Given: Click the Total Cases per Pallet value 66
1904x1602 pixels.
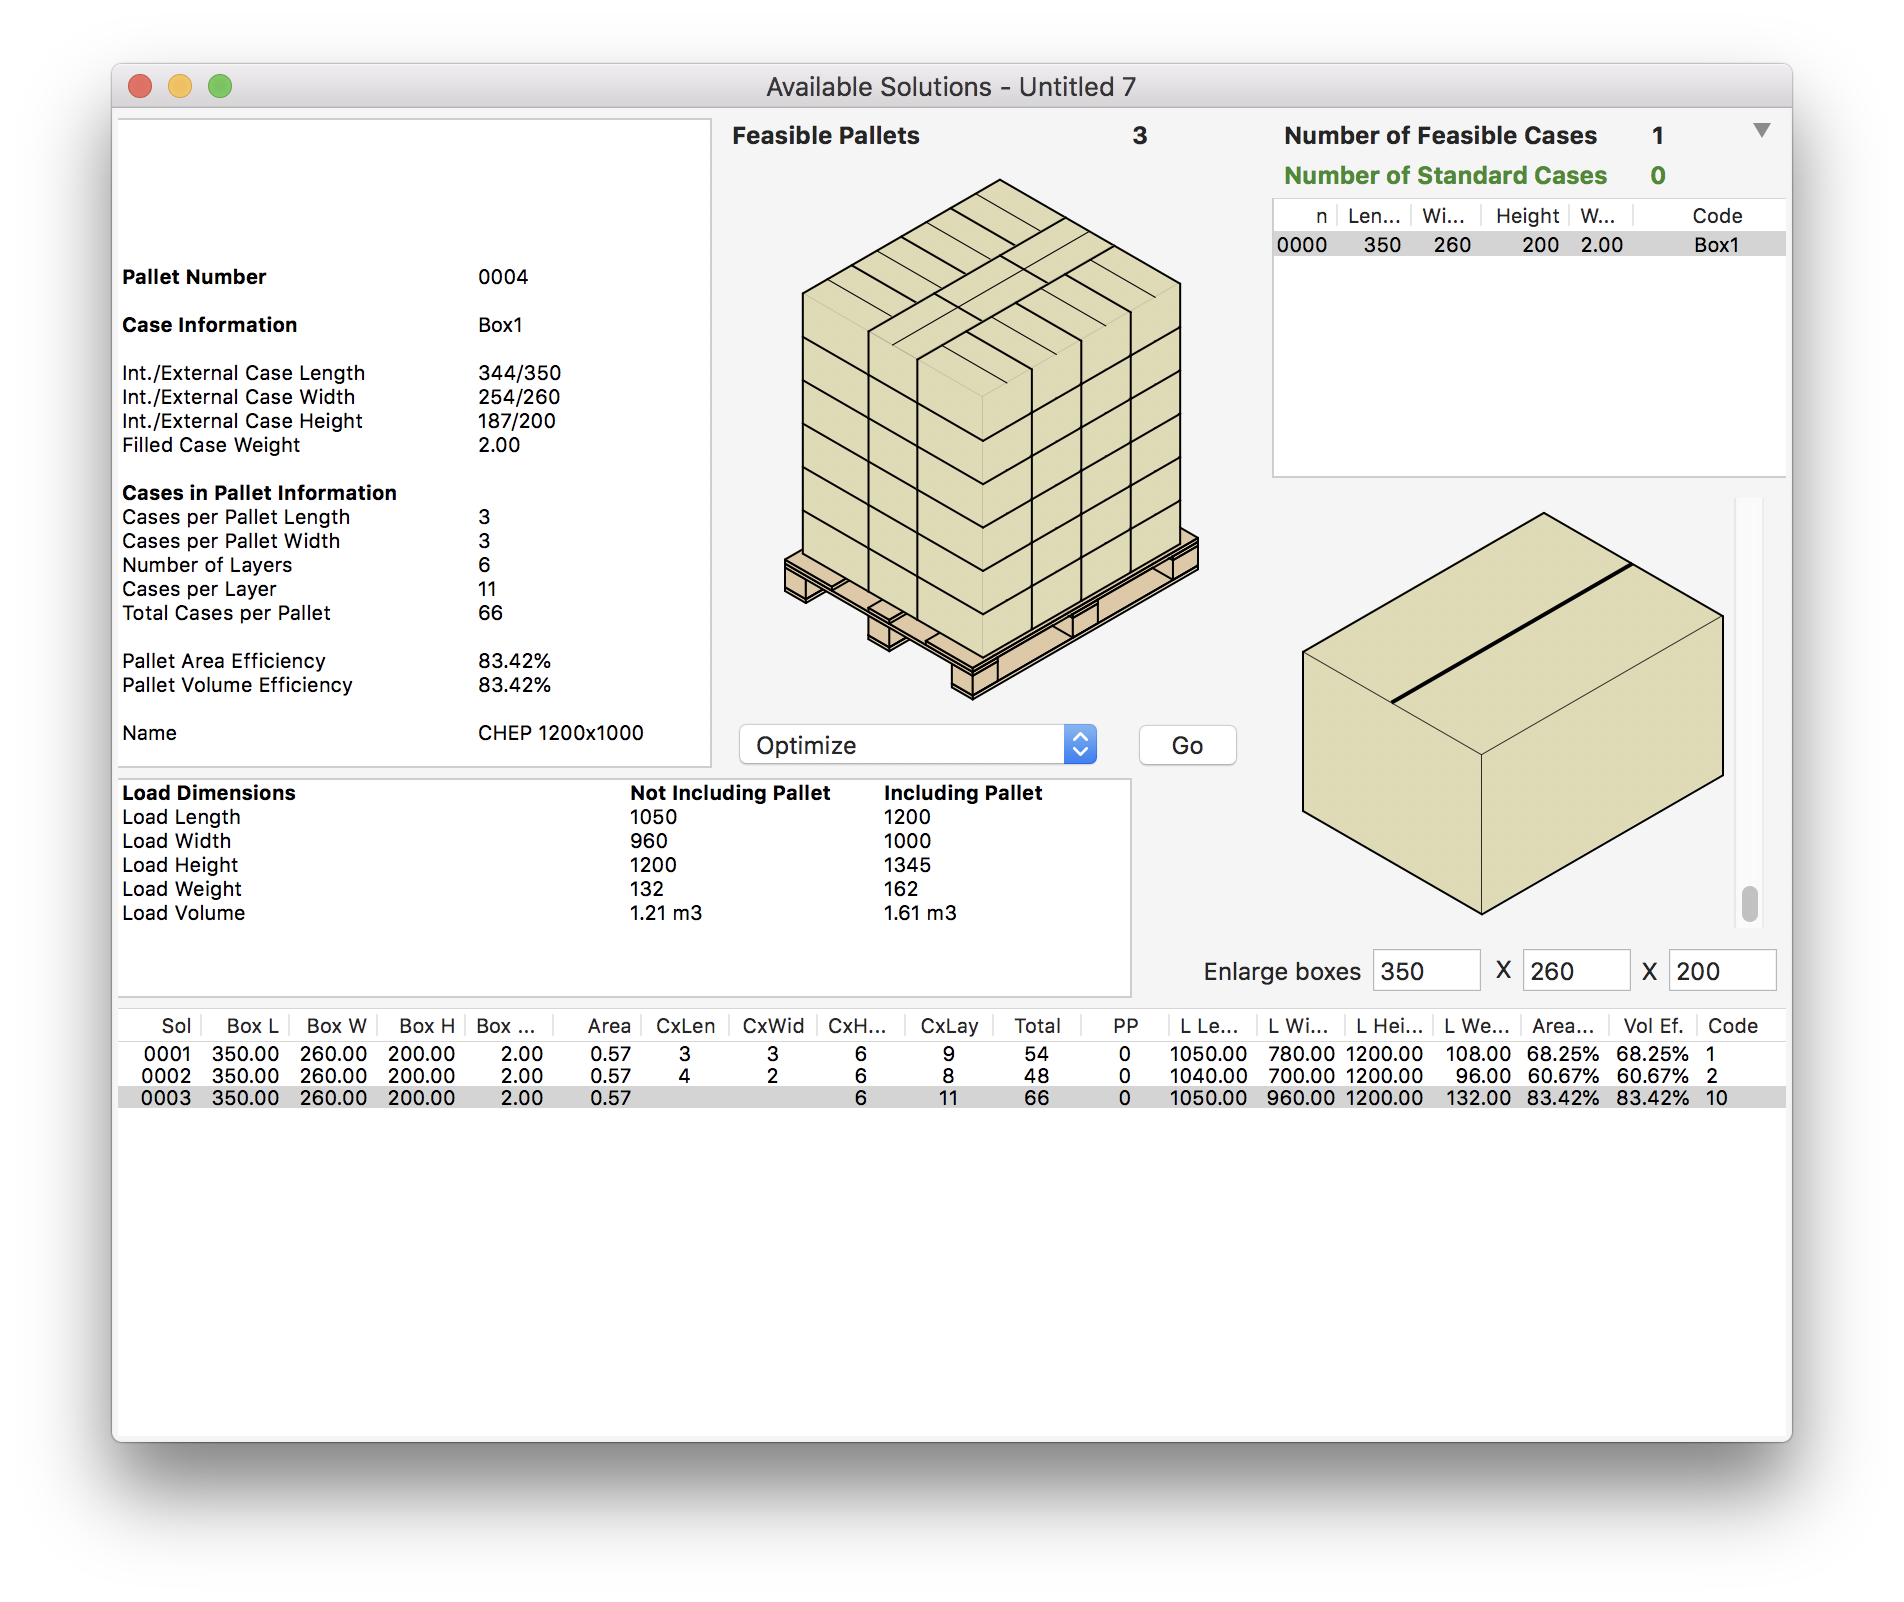Looking at the screenshot, I should 490,613.
